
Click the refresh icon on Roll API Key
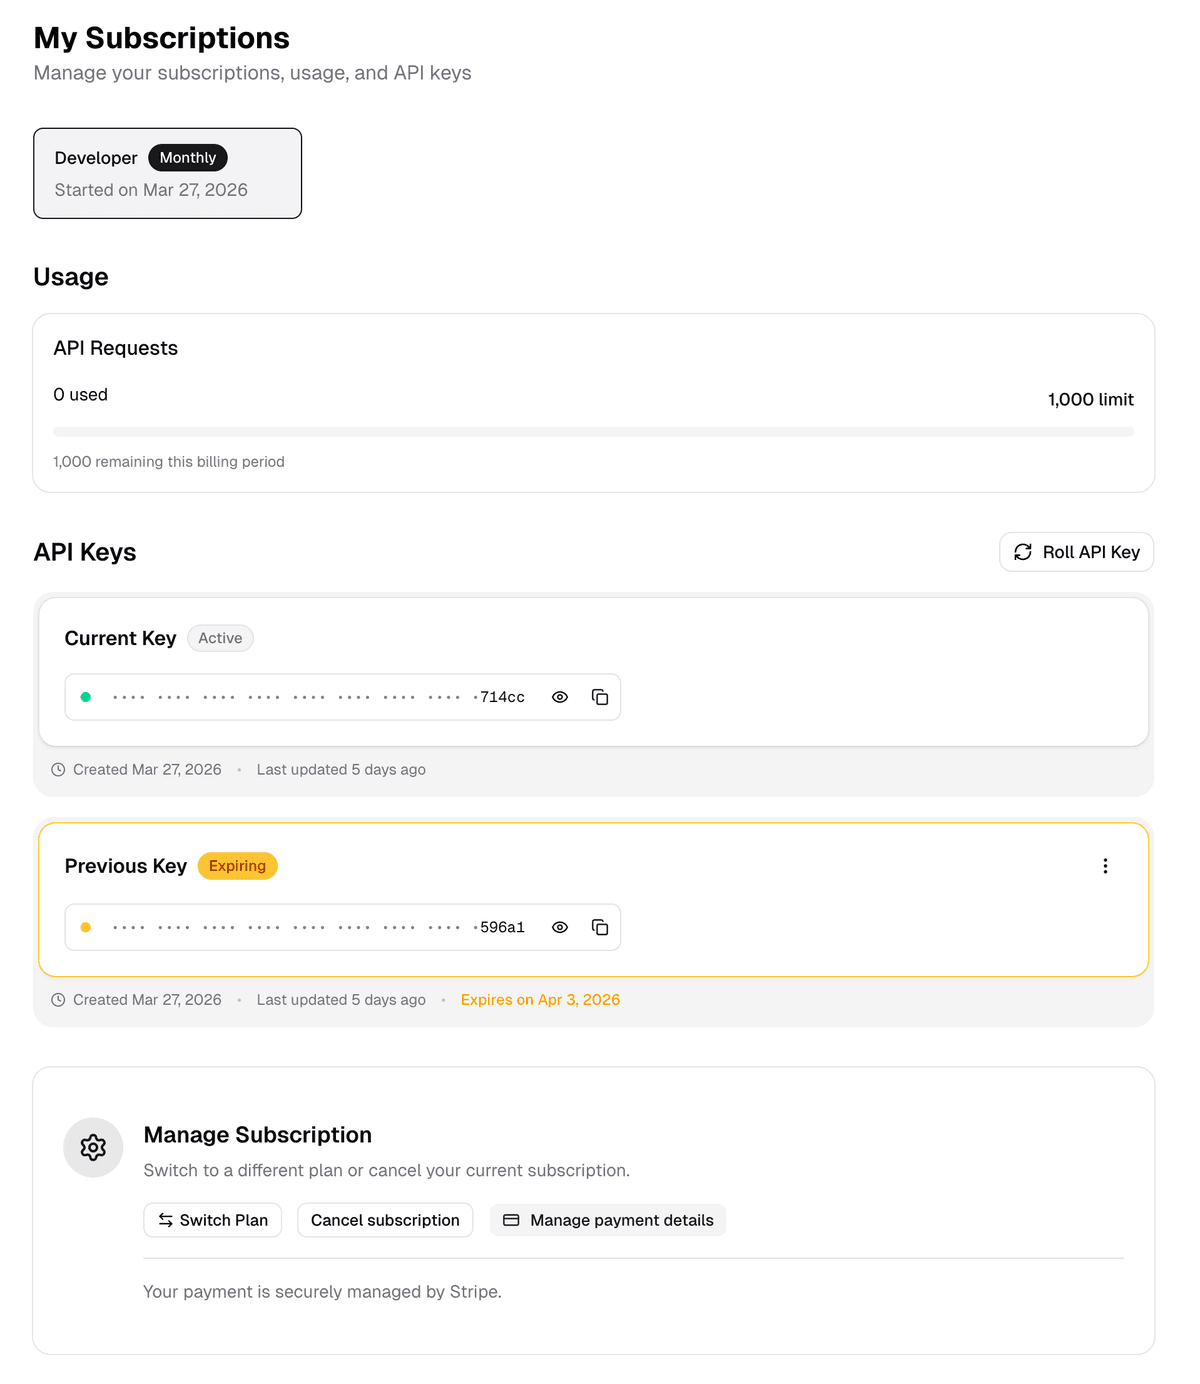pos(1022,552)
